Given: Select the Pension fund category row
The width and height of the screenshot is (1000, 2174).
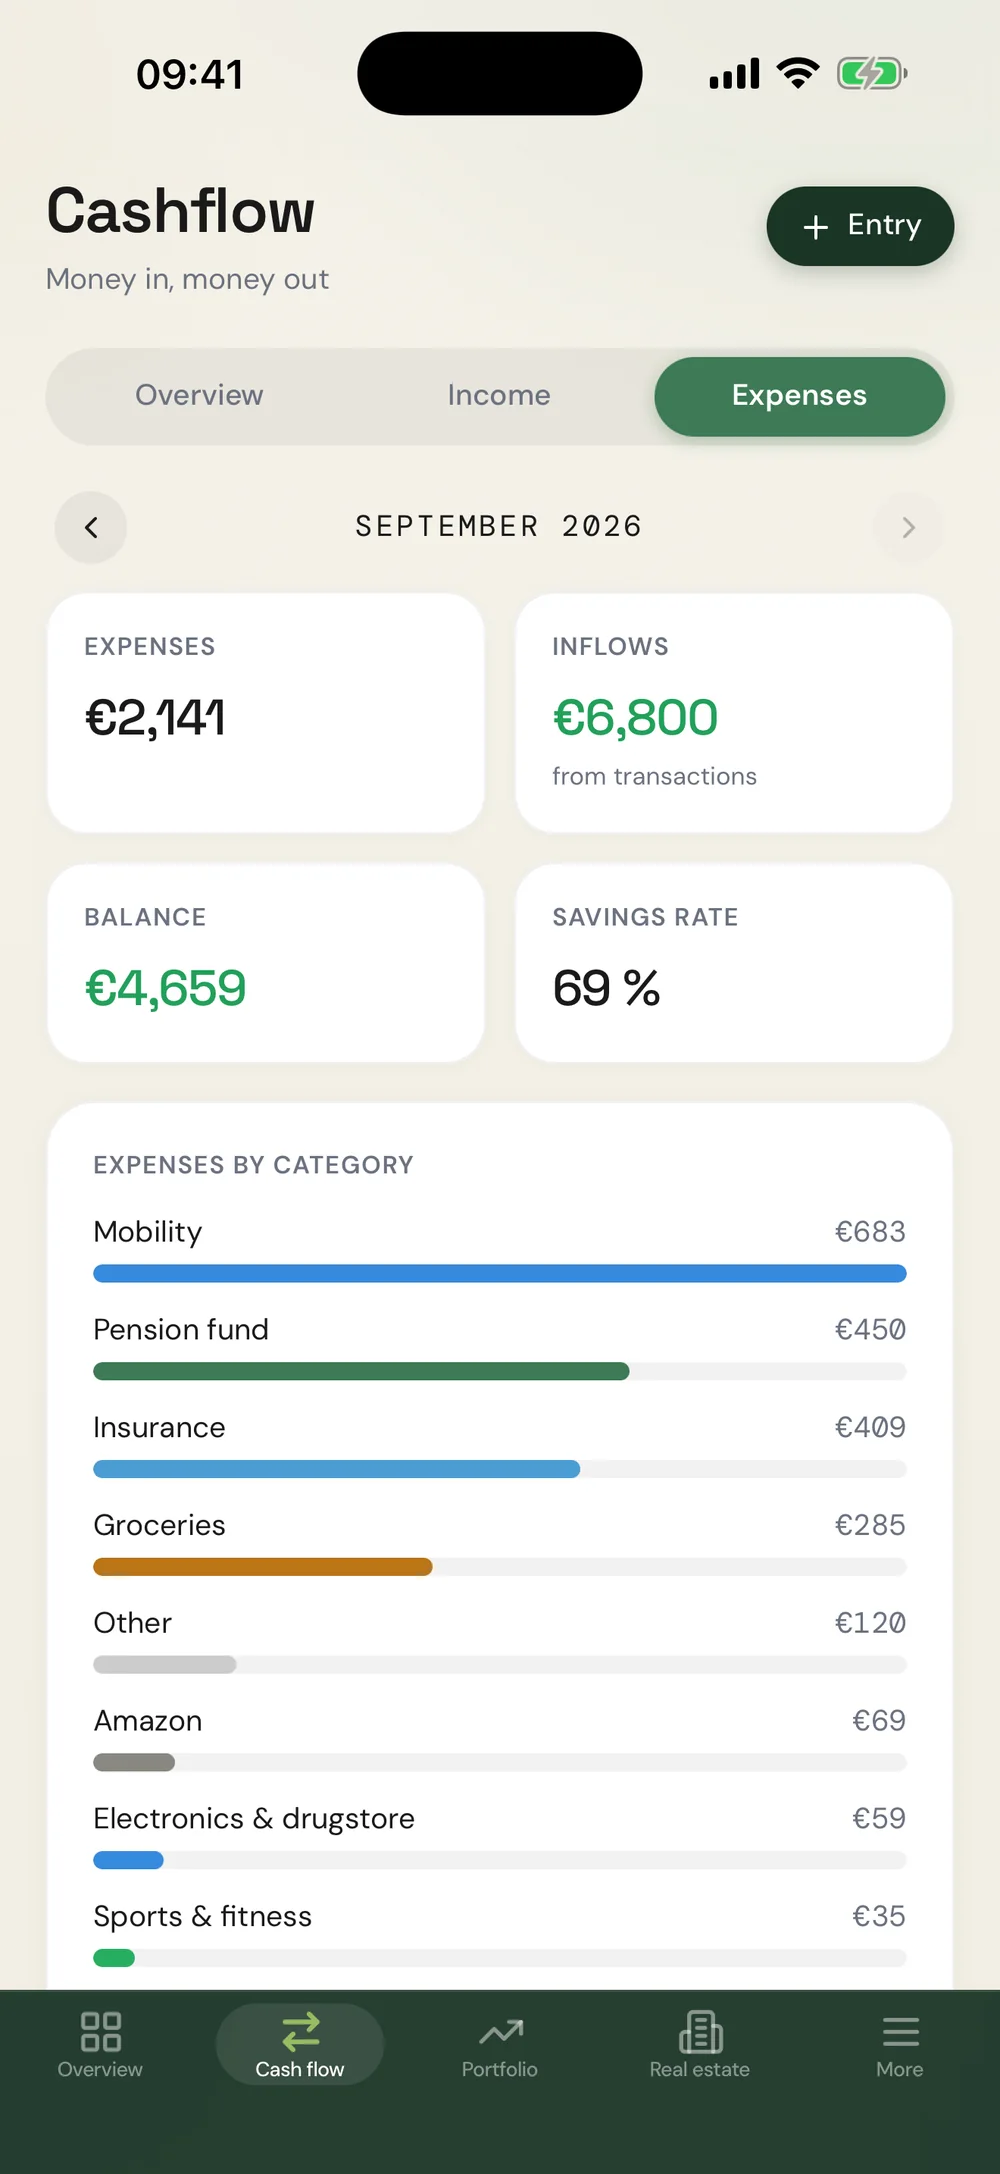Looking at the screenshot, I should point(500,1349).
